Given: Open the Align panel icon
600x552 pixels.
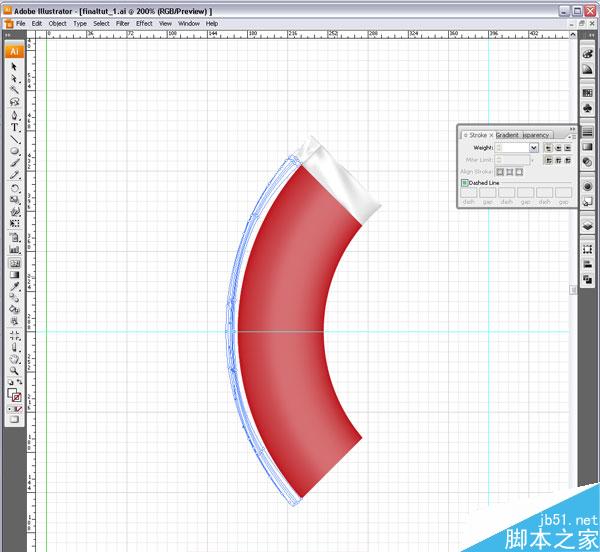Looking at the screenshot, I should tap(587, 264).
